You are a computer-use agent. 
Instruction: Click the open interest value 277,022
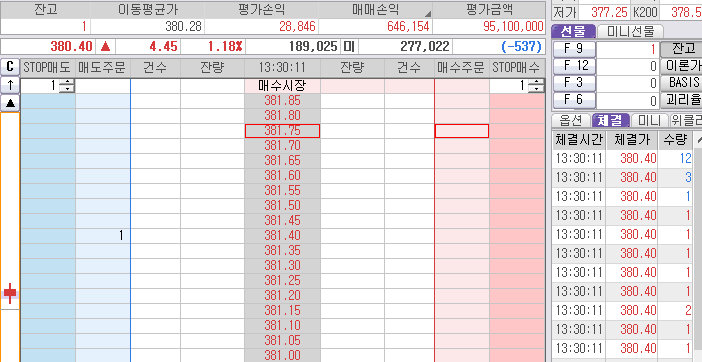424,46
